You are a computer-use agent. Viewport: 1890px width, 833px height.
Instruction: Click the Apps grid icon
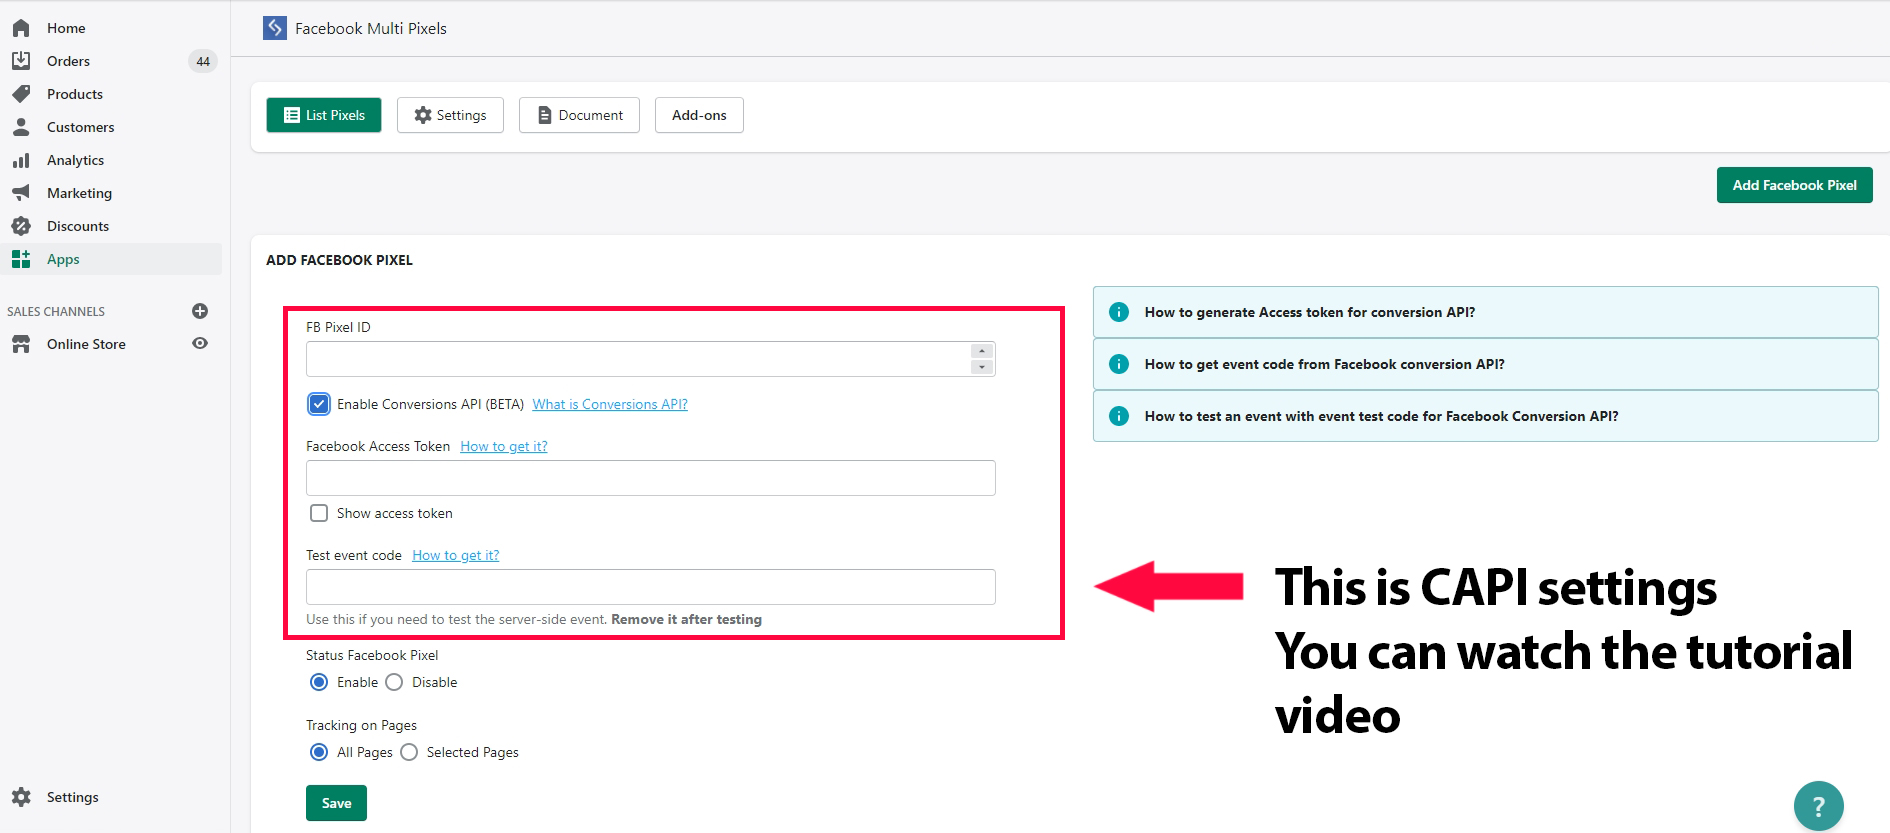21,259
